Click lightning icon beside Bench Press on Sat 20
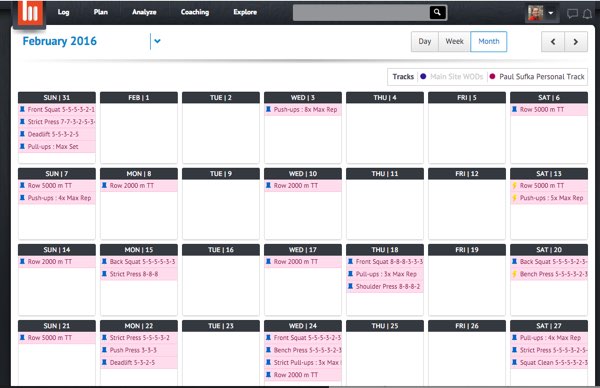This screenshot has height=388, width=600. pyautogui.click(x=515, y=274)
